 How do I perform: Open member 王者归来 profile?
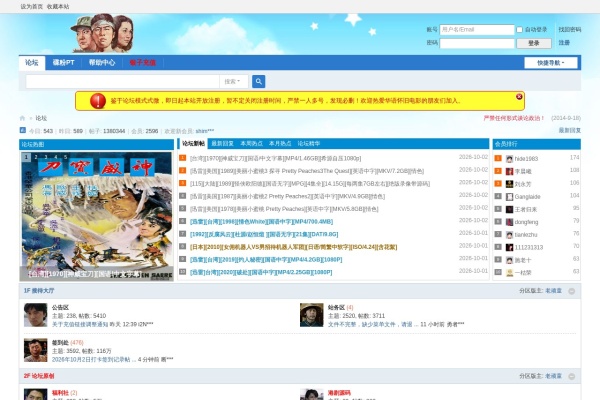[526, 209]
